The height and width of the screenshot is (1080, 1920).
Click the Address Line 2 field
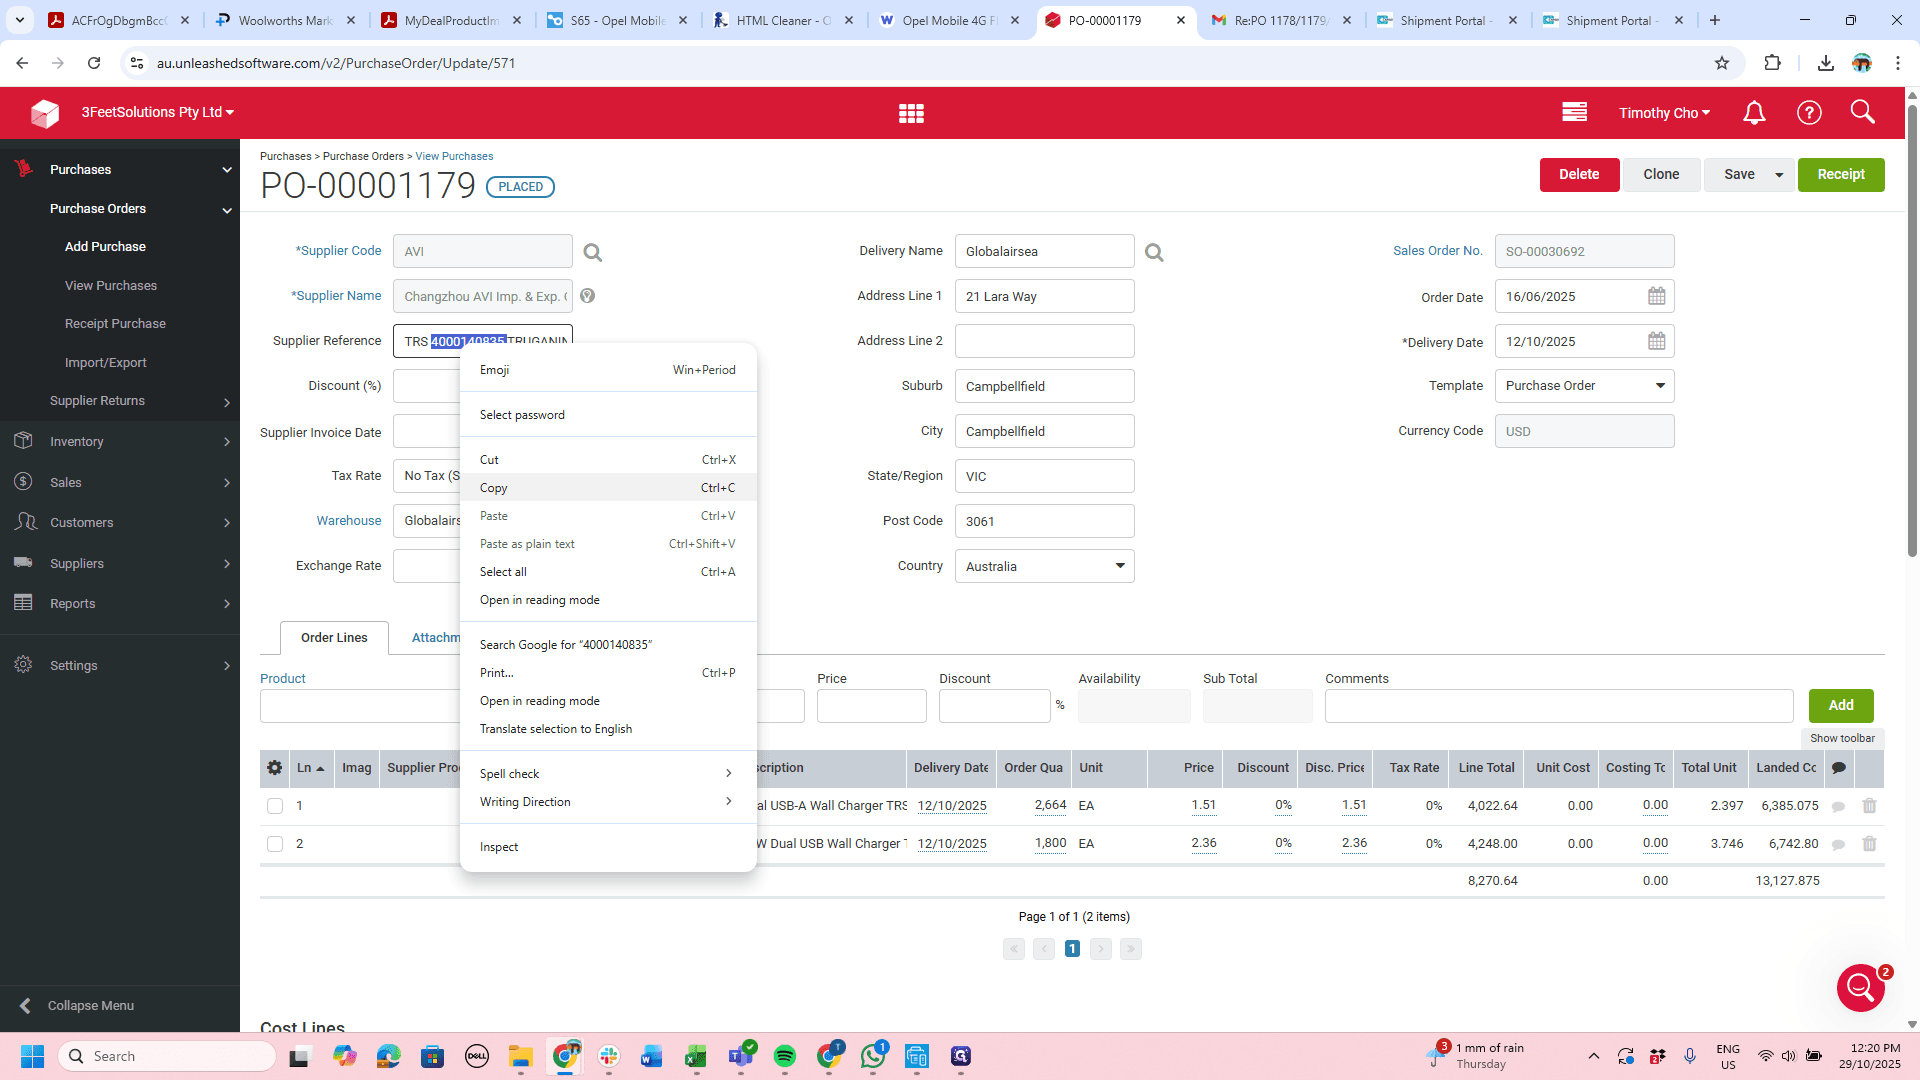(1044, 341)
